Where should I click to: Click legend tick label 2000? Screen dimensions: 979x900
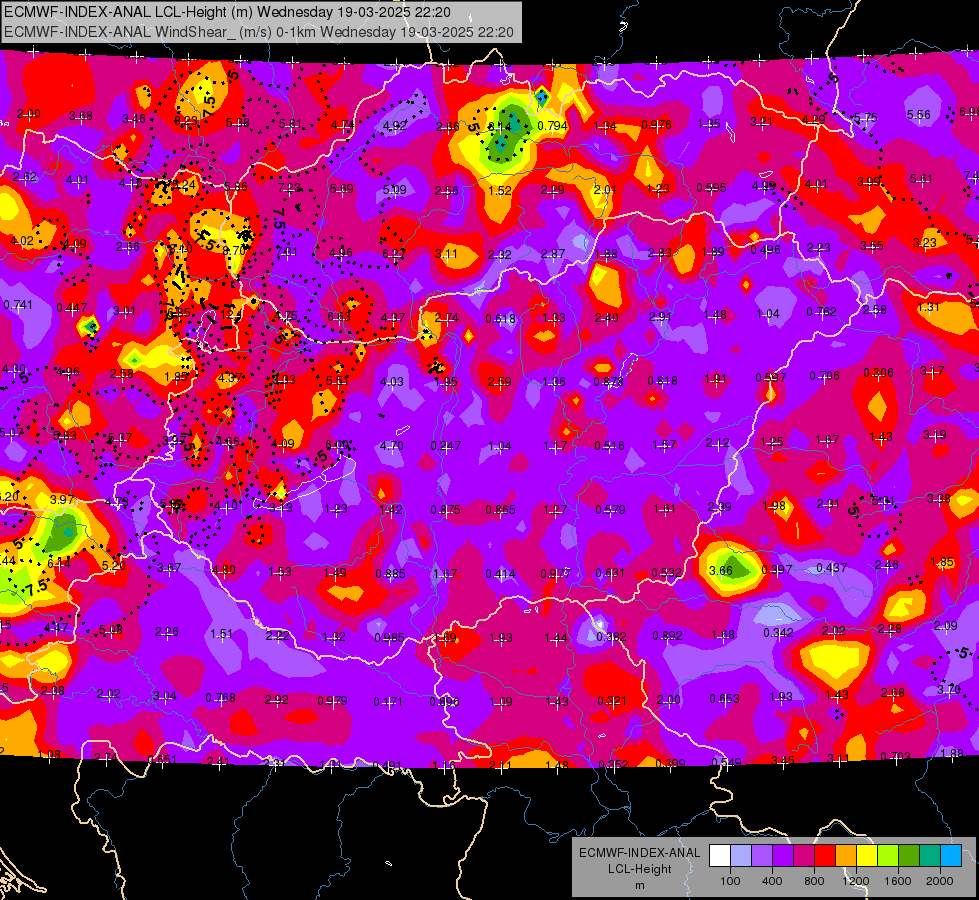[x=940, y=881]
